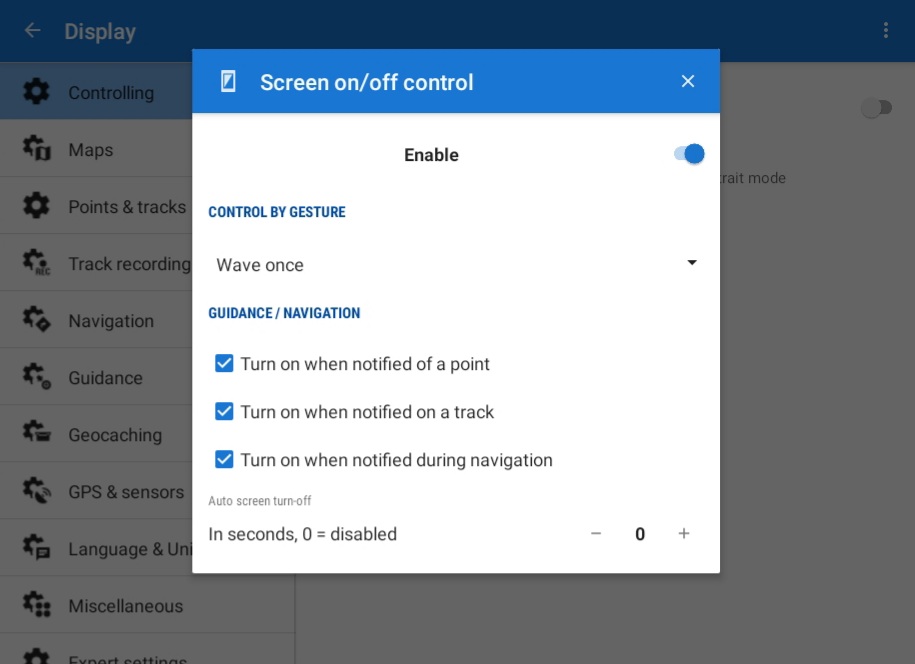Screen dimensions: 915x664
Task: Click the Geocaching settings icon
Action: [36, 435]
